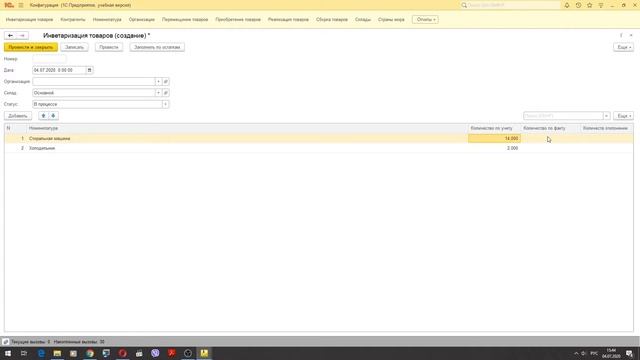Click the Записать button
The height and width of the screenshot is (360, 640).
[x=74, y=47]
